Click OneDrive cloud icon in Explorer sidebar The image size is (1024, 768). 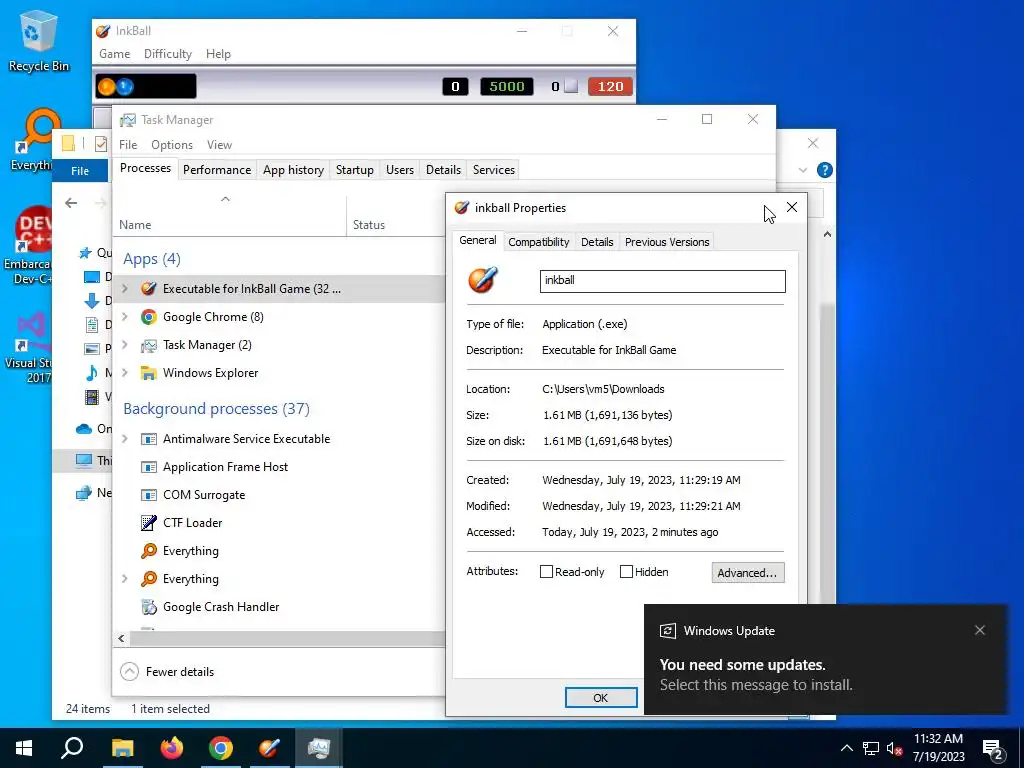pyautogui.click(x=84, y=429)
